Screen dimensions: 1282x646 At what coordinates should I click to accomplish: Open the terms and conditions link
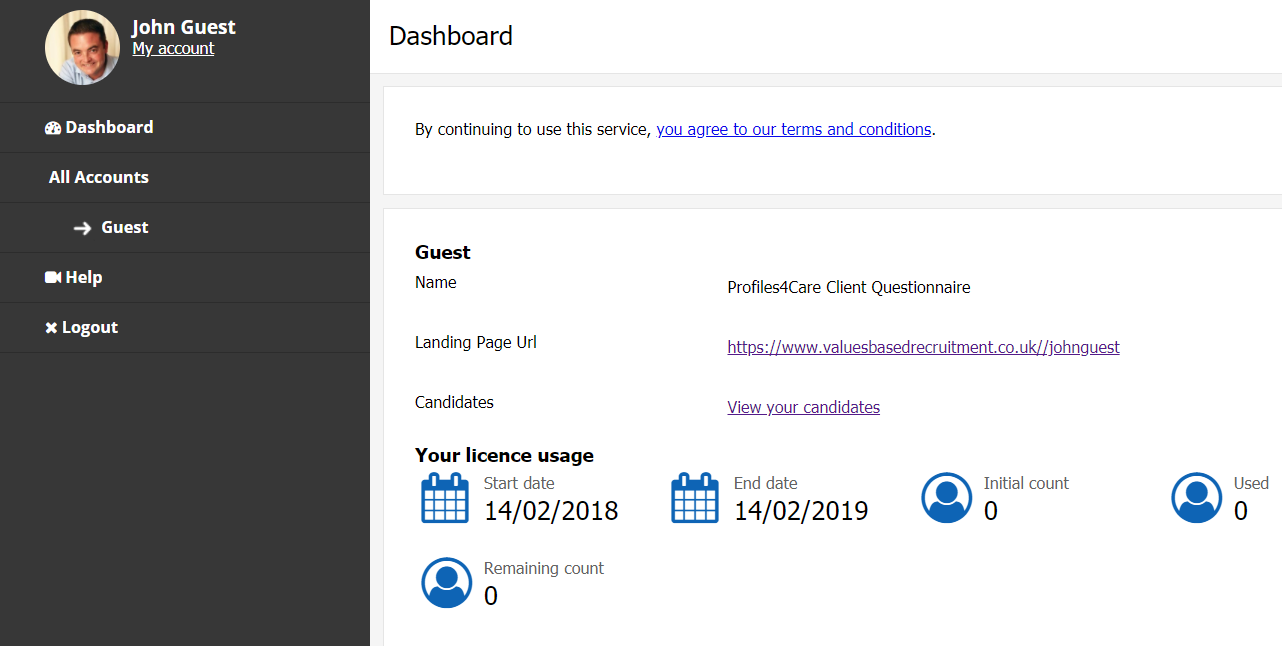pos(794,129)
